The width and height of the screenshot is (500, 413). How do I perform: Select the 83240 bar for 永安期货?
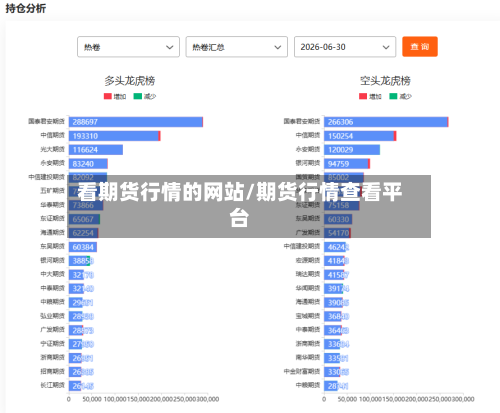point(88,164)
